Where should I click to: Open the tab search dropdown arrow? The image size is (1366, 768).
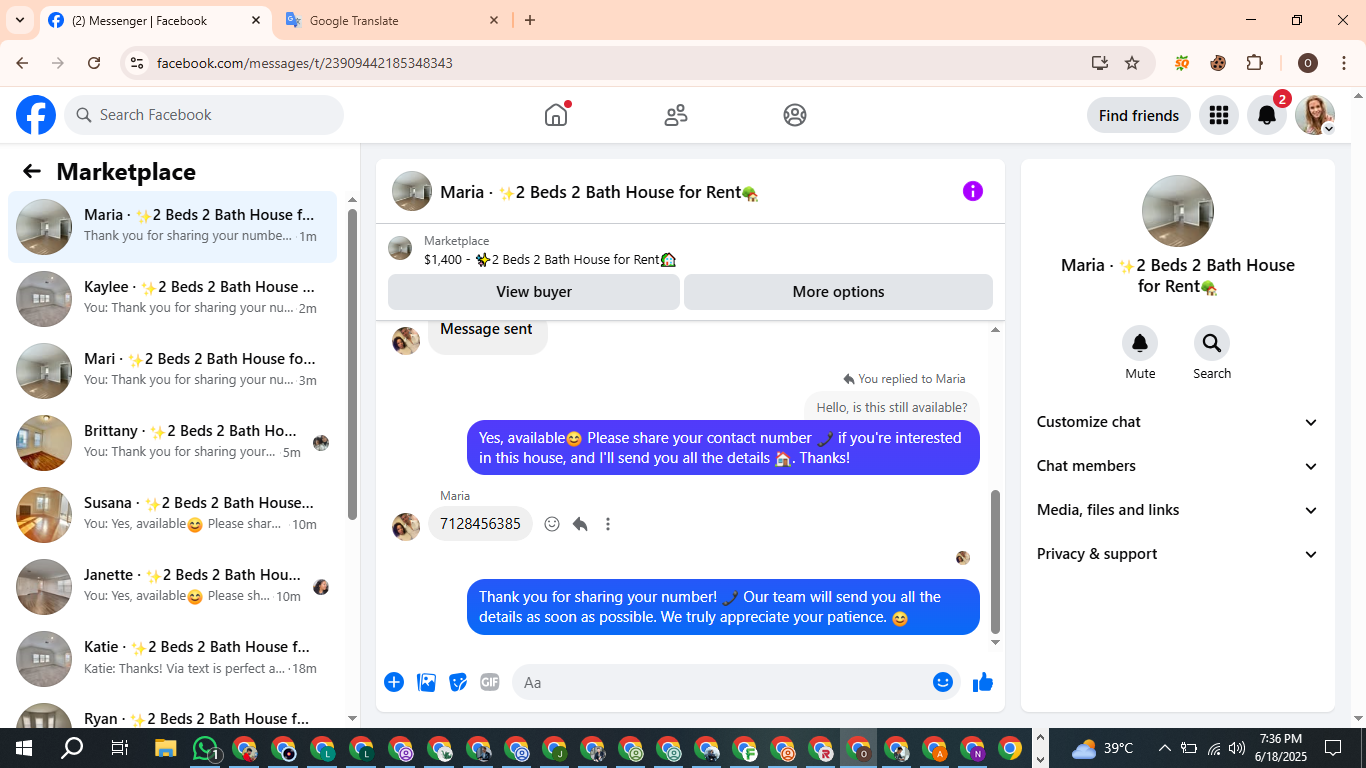point(19,20)
